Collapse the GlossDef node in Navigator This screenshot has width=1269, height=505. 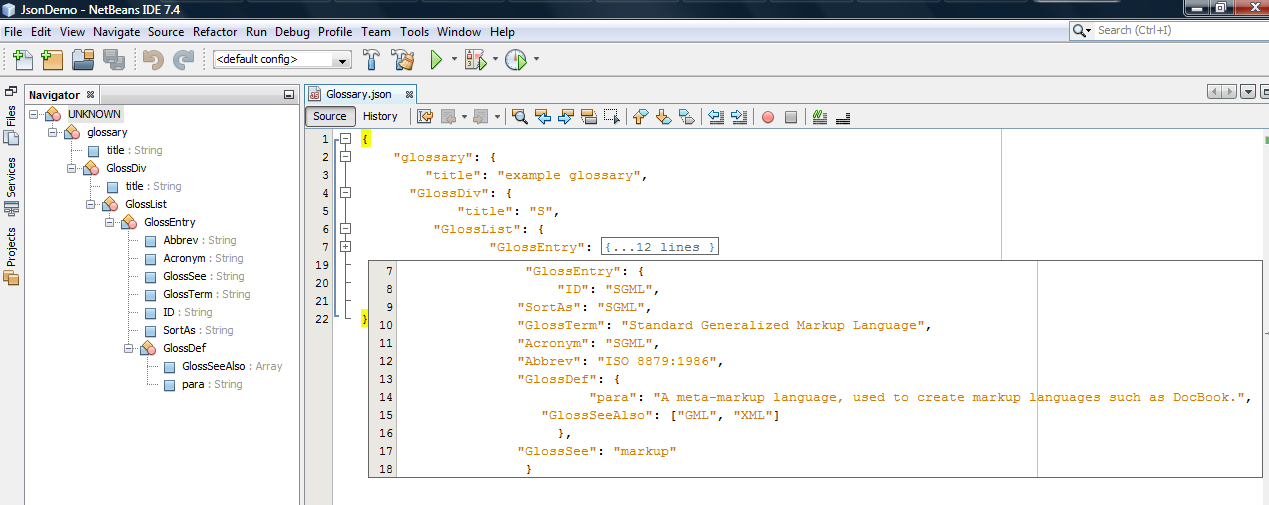tap(128, 348)
